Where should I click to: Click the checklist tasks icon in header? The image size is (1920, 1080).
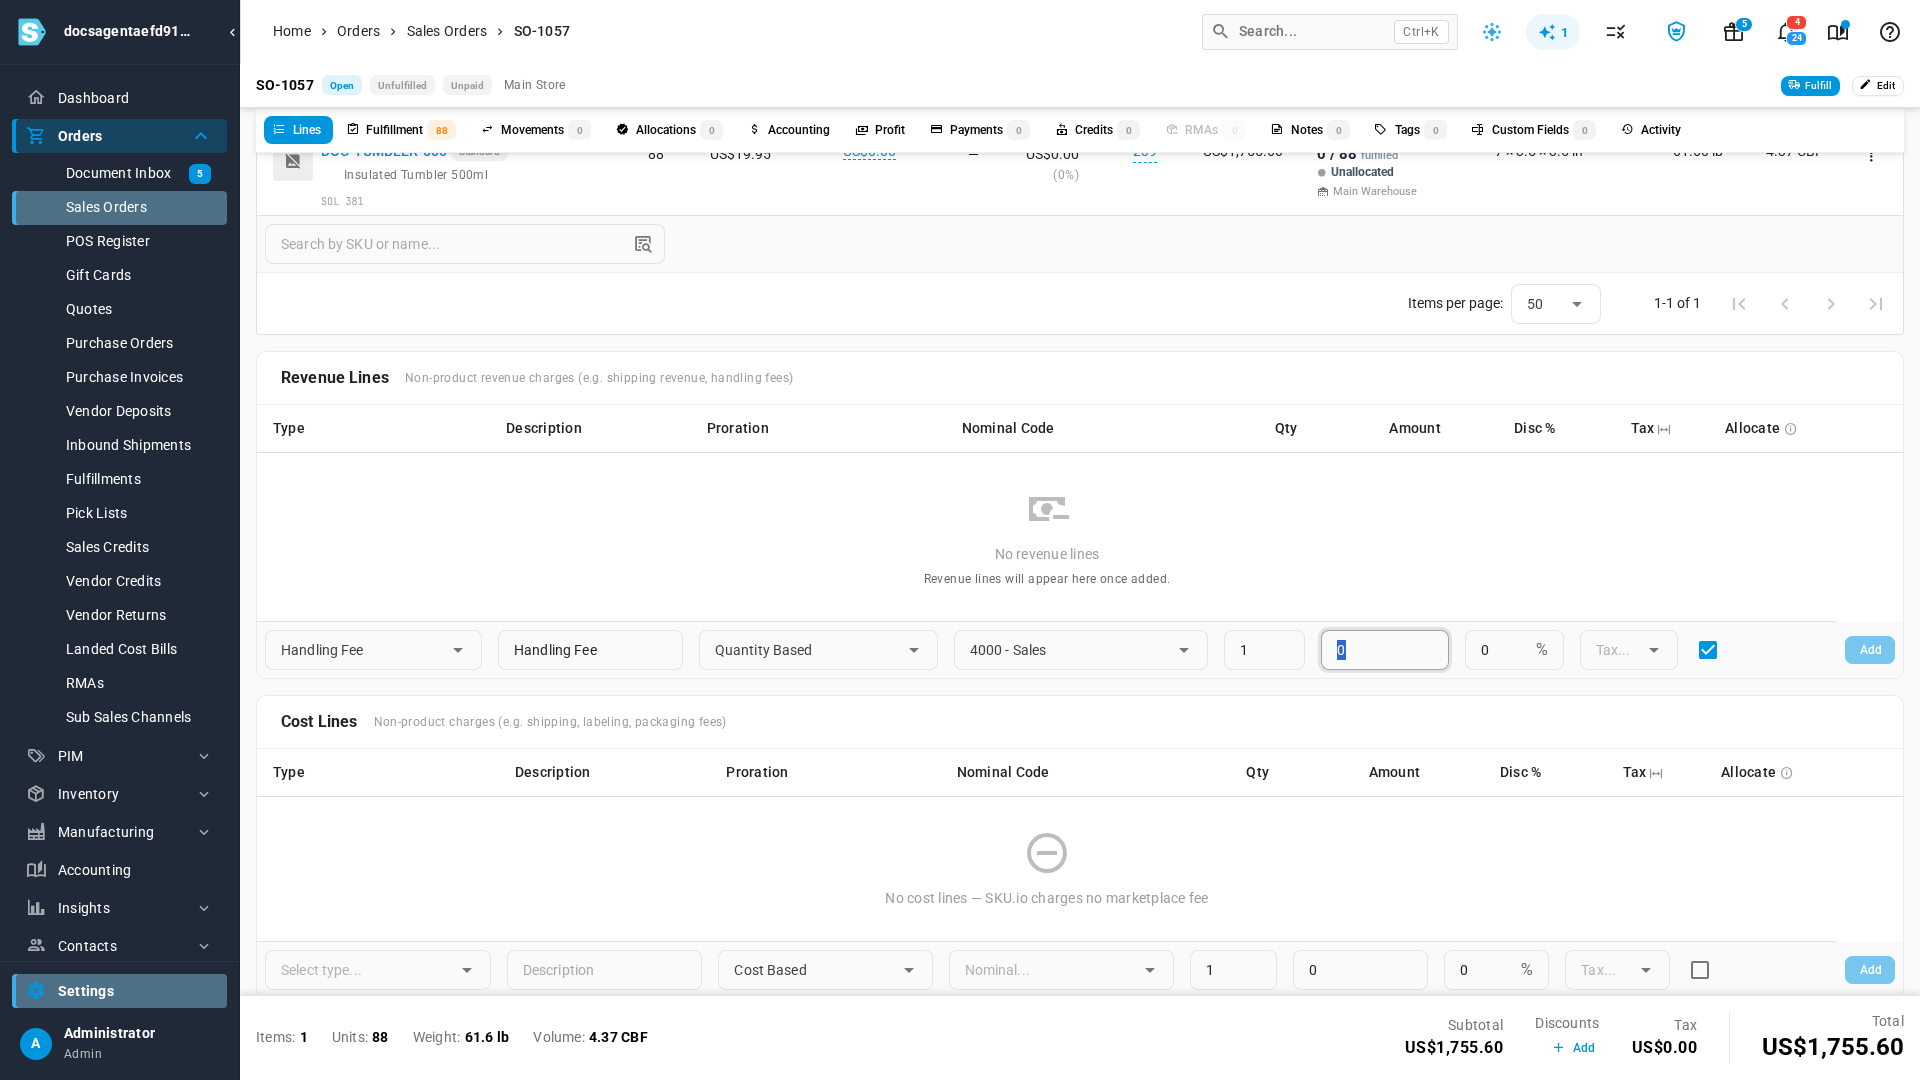point(1615,32)
